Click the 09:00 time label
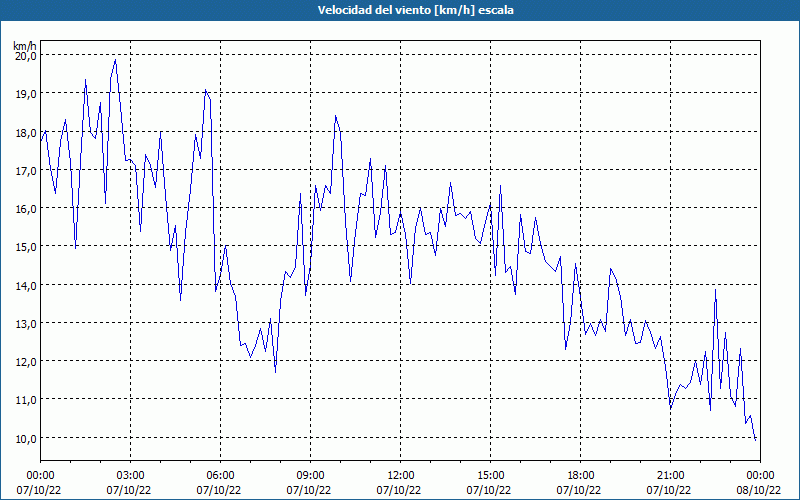The width and height of the screenshot is (800, 500). 310,476
